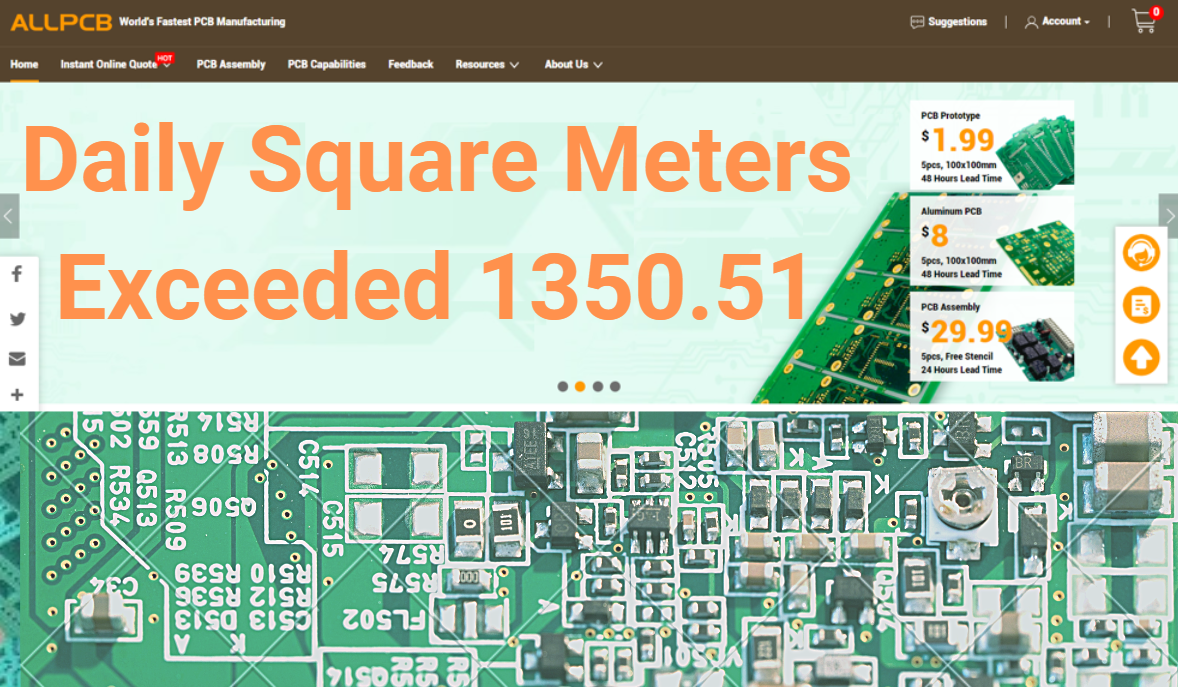Click the Suggestions chat icon
The height and width of the screenshot is (687, 1178).
tap(917, 22)
